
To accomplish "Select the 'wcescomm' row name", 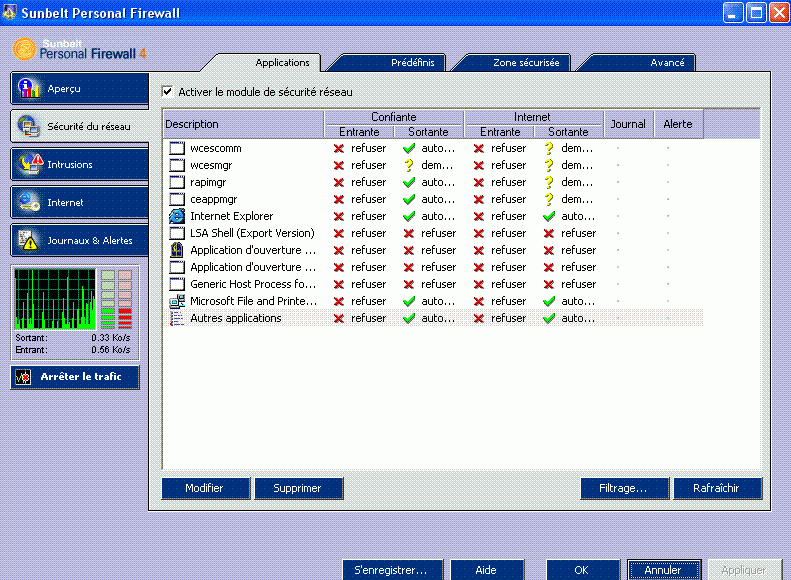I will tap(216, 148).
